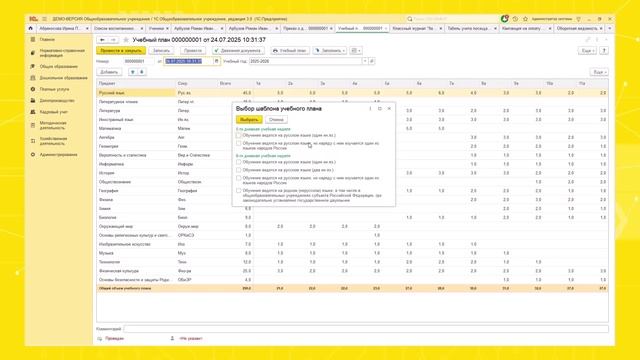The width and height of the screenshot is (640, 360).
Task: Click the Записать button
Action: click(161, 51)
